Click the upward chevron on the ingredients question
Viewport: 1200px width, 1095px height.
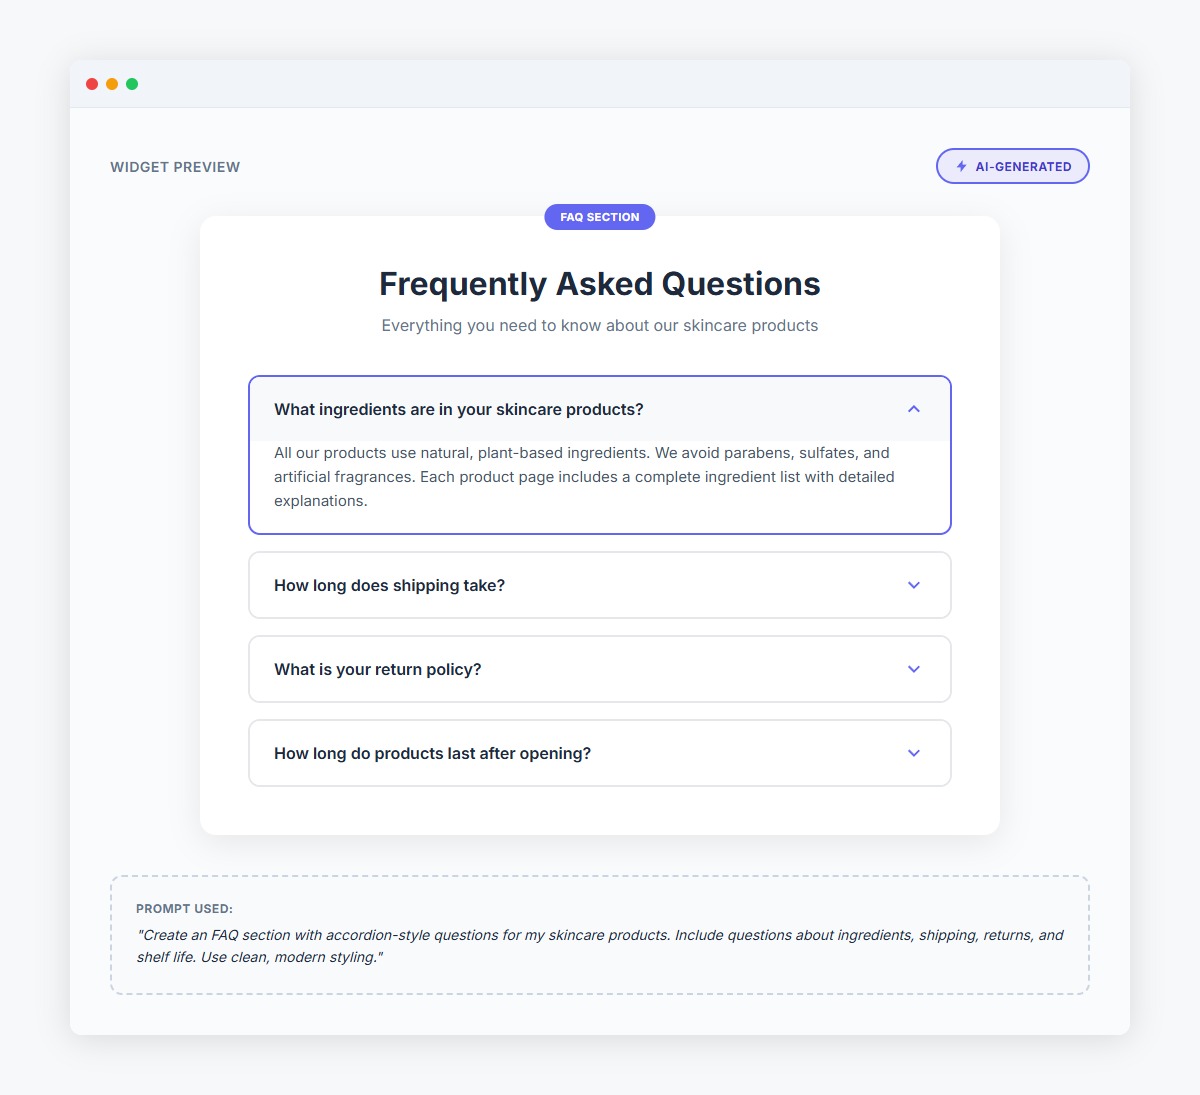pyautogui.click(x=913, y=409)
